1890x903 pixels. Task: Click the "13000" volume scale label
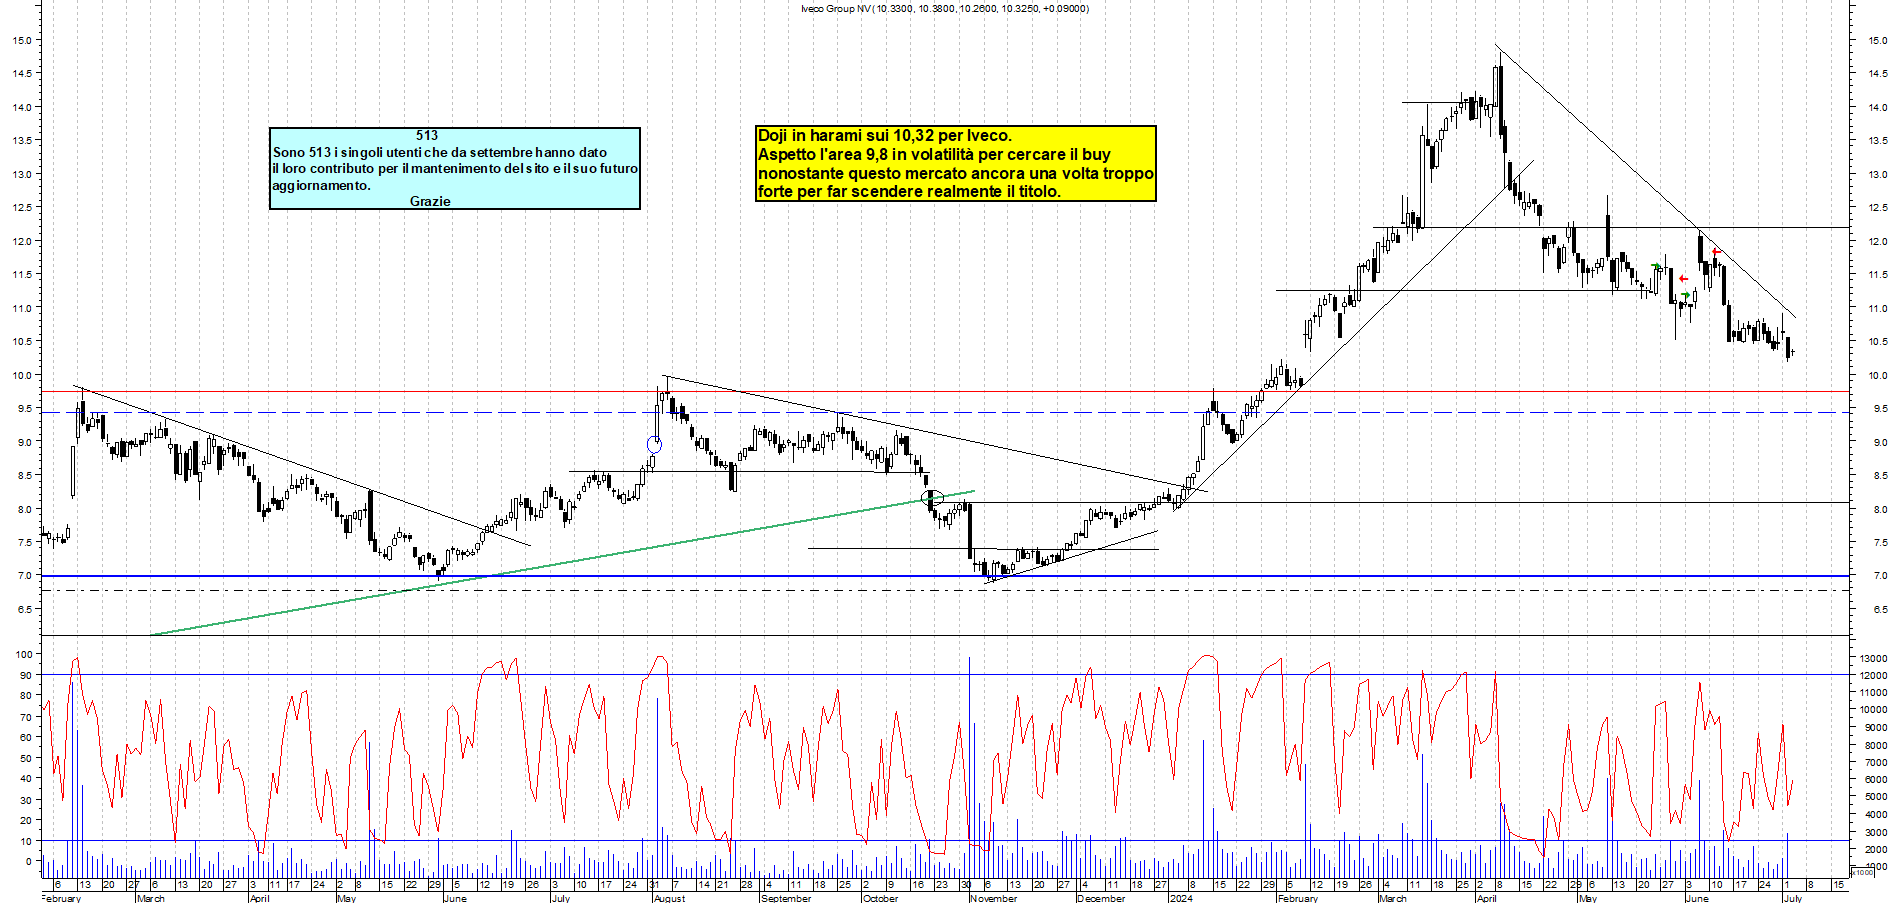[1873, 658]
